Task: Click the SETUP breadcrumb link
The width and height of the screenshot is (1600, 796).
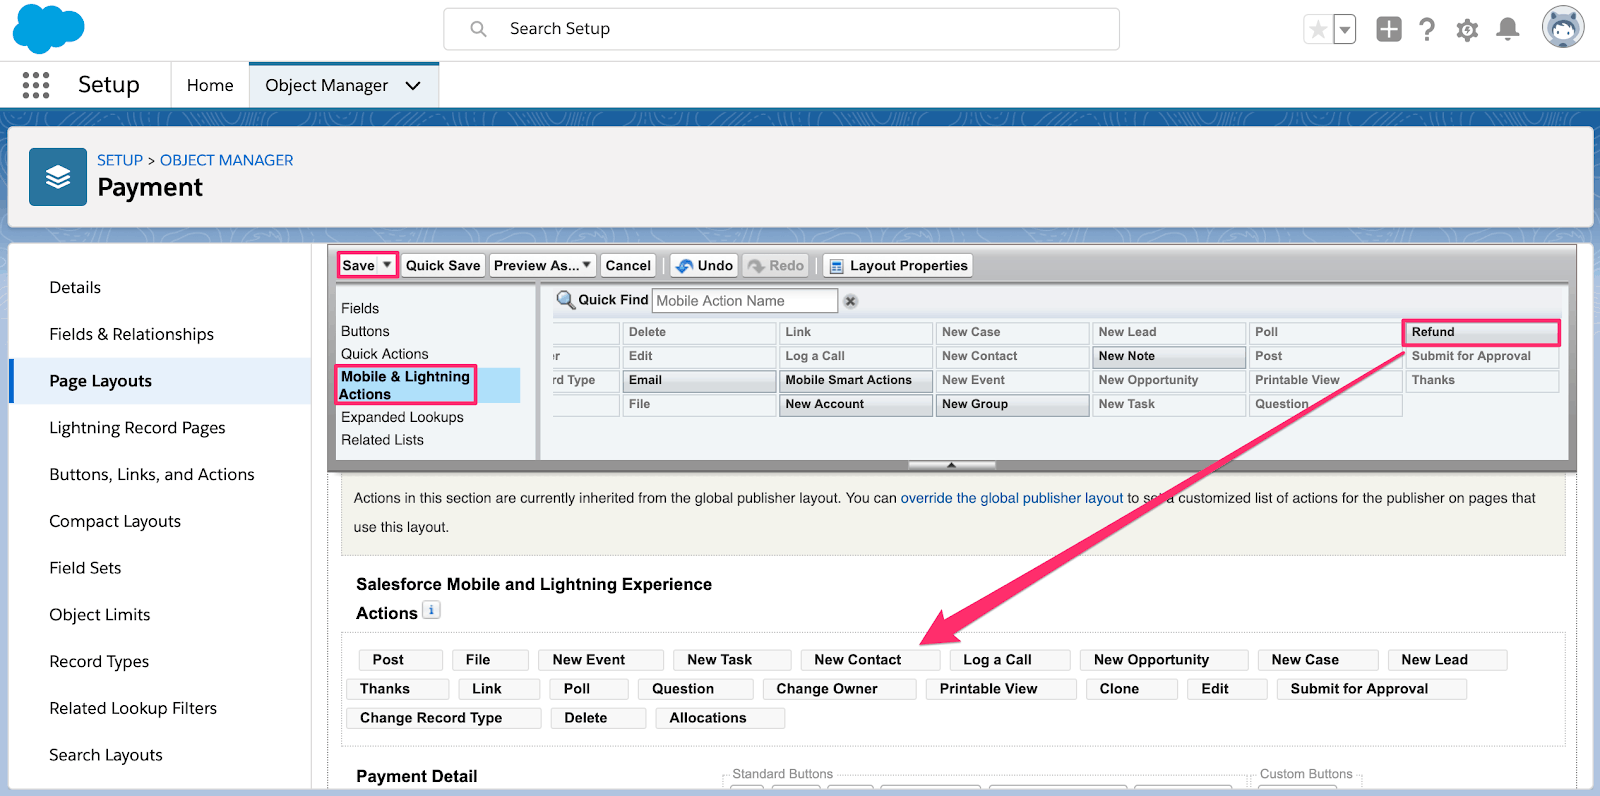Action: coord(120,160)
